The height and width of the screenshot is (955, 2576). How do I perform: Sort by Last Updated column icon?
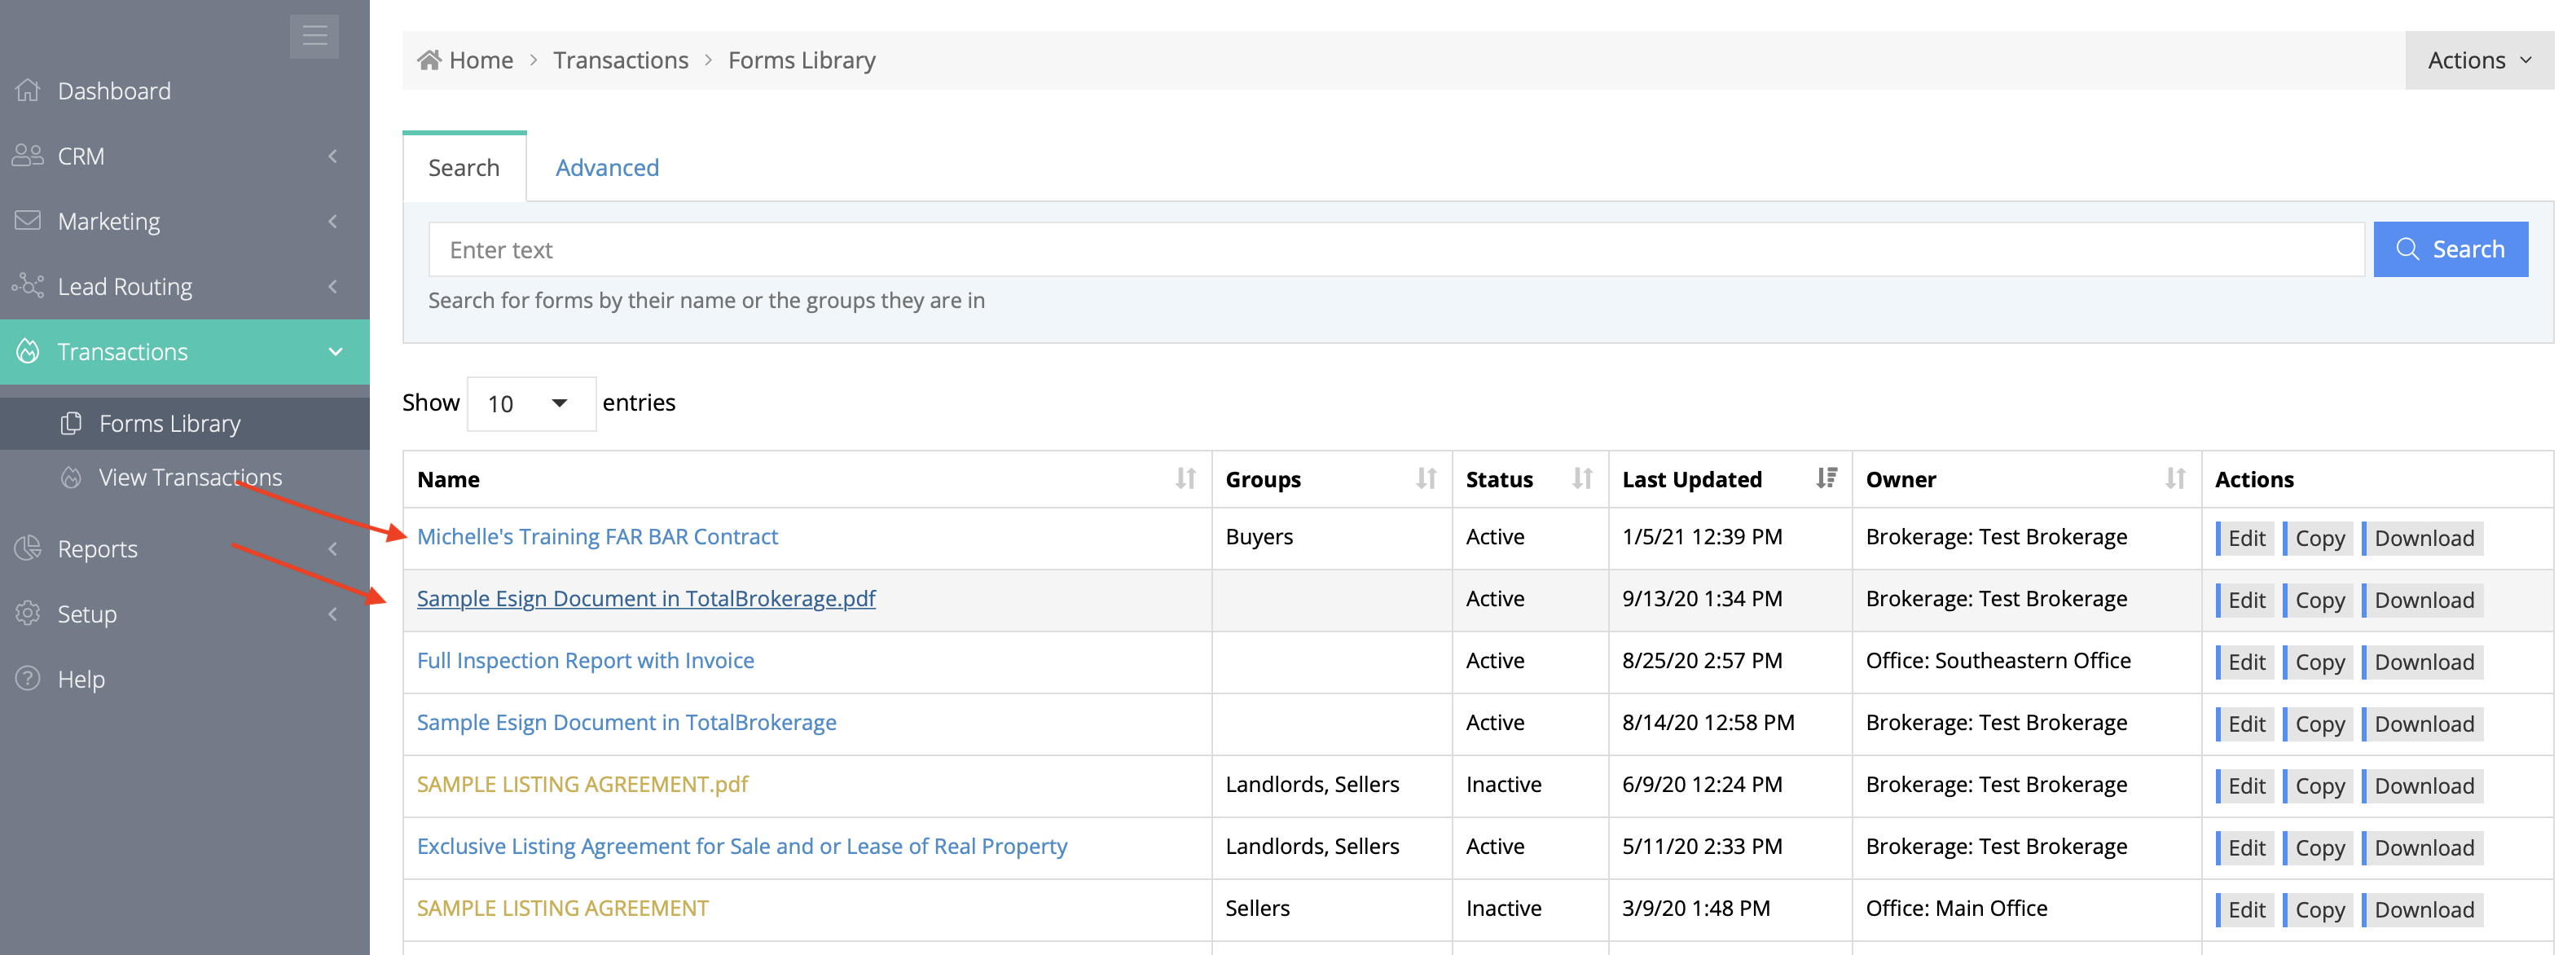[1826, 479]
